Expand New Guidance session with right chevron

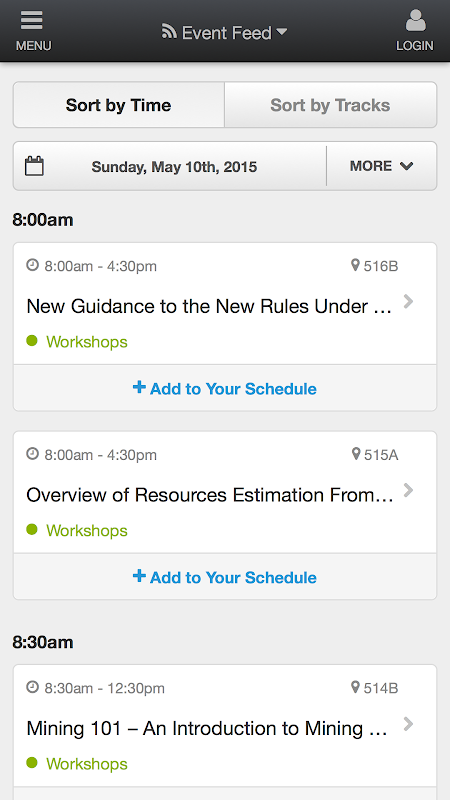[x=408, y=302]
